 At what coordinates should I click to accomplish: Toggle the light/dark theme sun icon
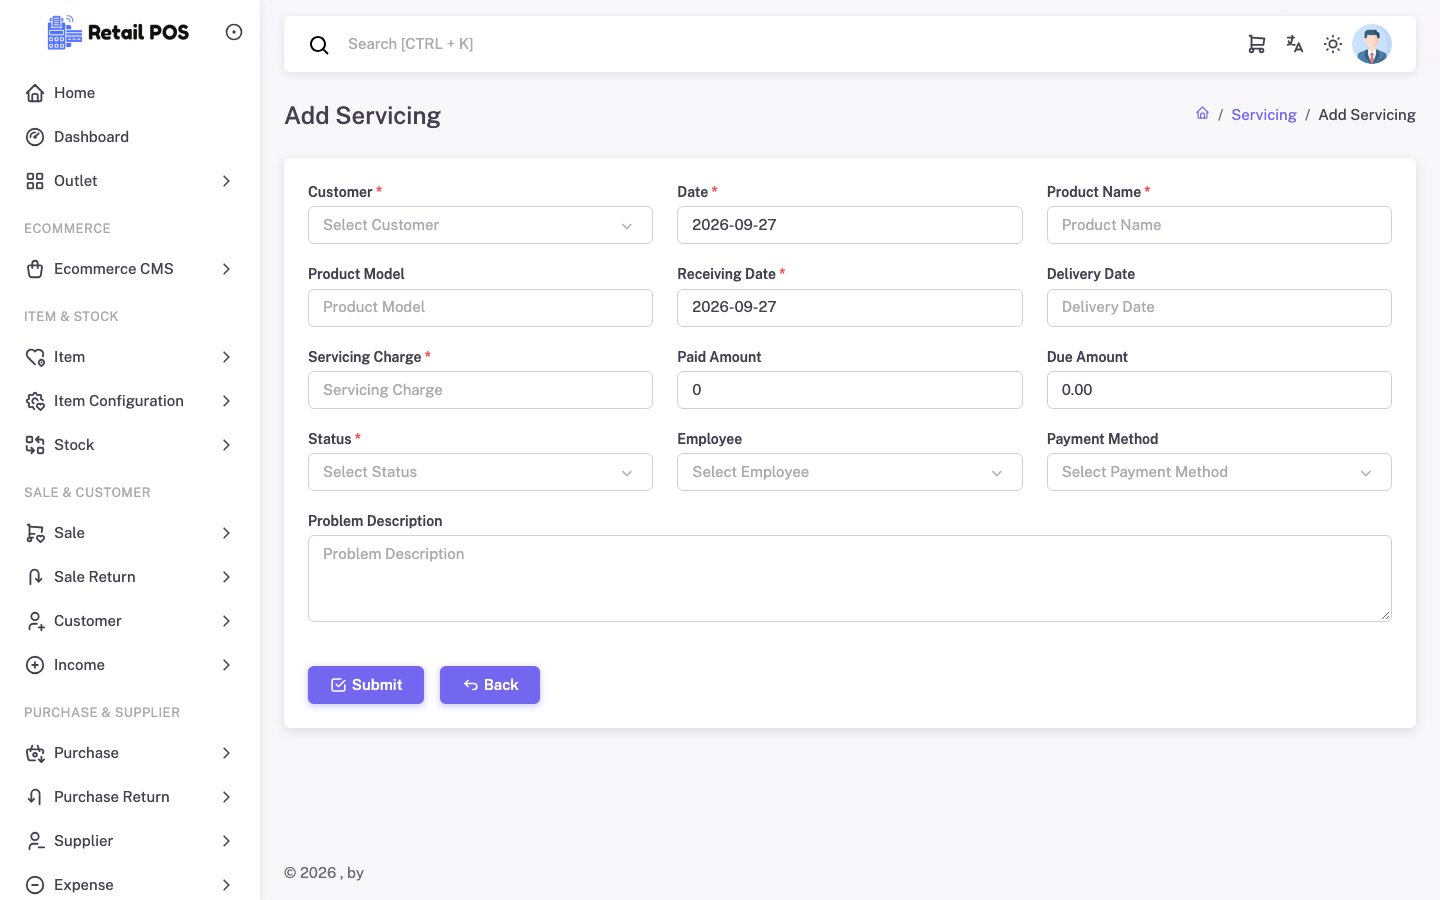pyautogui.click(x=1333, y=44)
